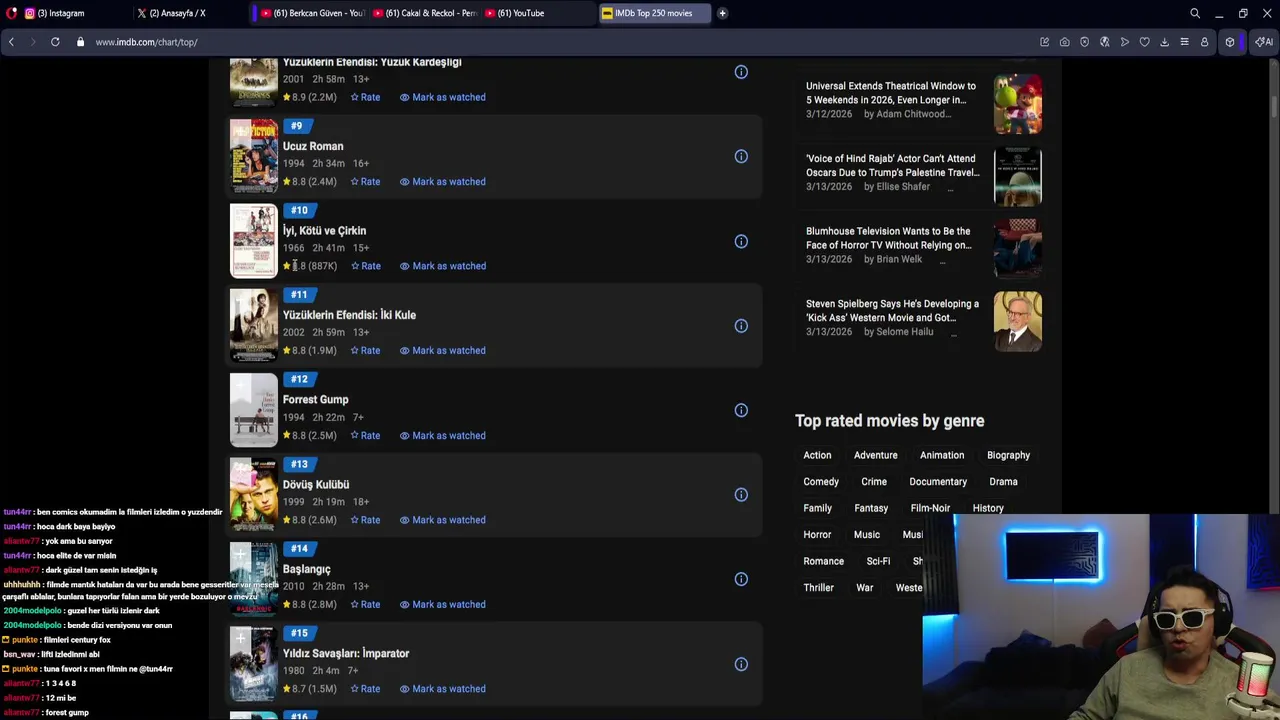The image size is (1280, 720).
Task: Mark Ucuz Roman as watched
Action: (x=442, y=182)
